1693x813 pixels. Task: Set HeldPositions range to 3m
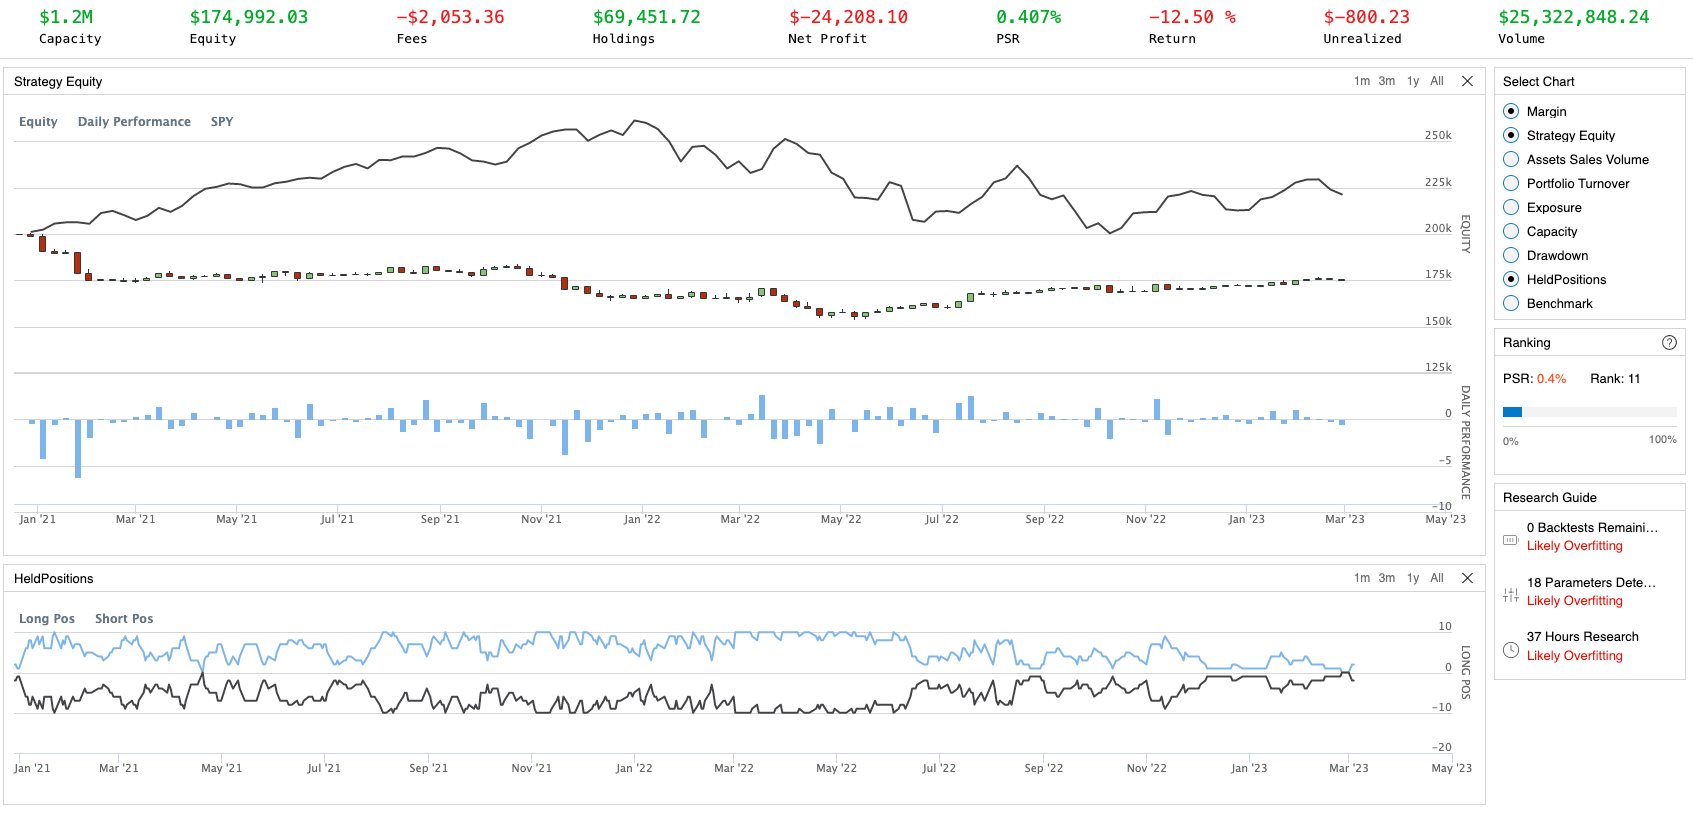pos(1386,578)
